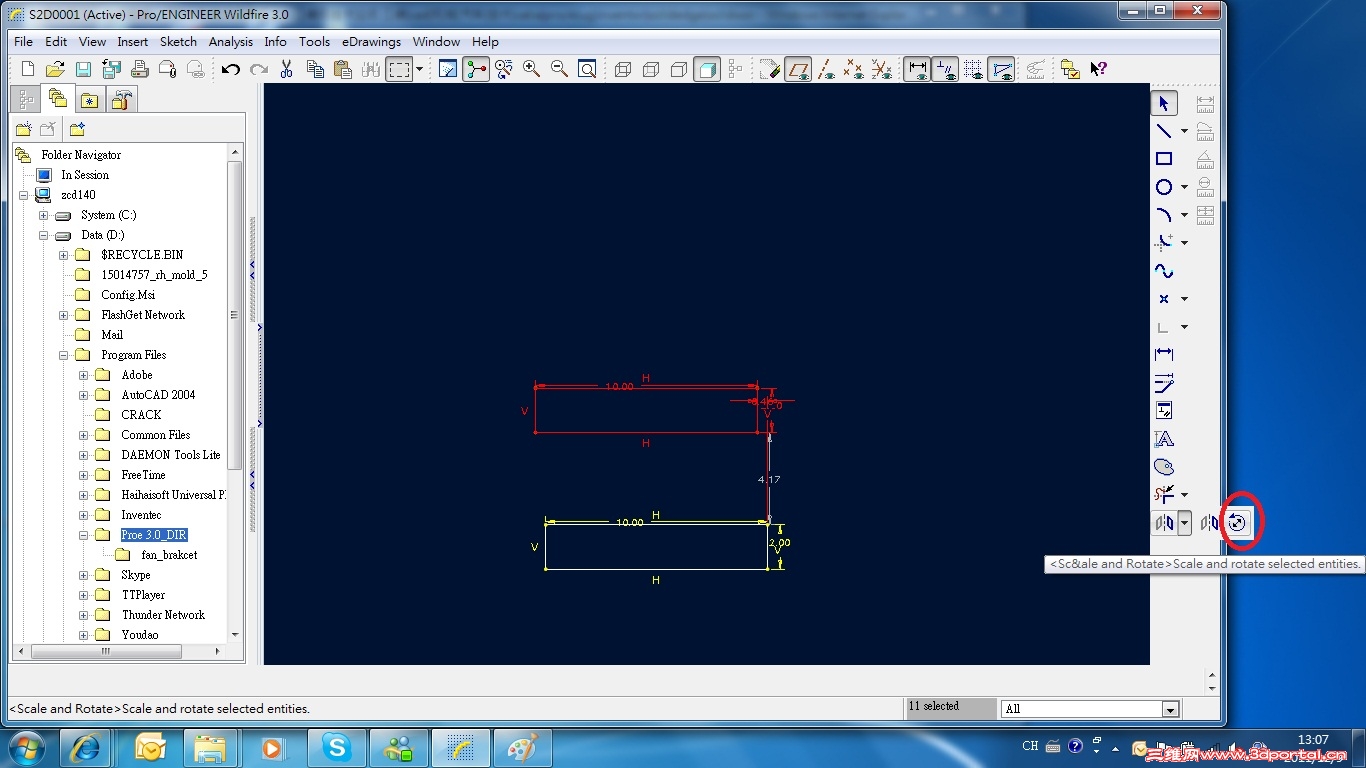The image size is (1366, 768).
Task: Select the CRACK folder
Action: [141, 415]
